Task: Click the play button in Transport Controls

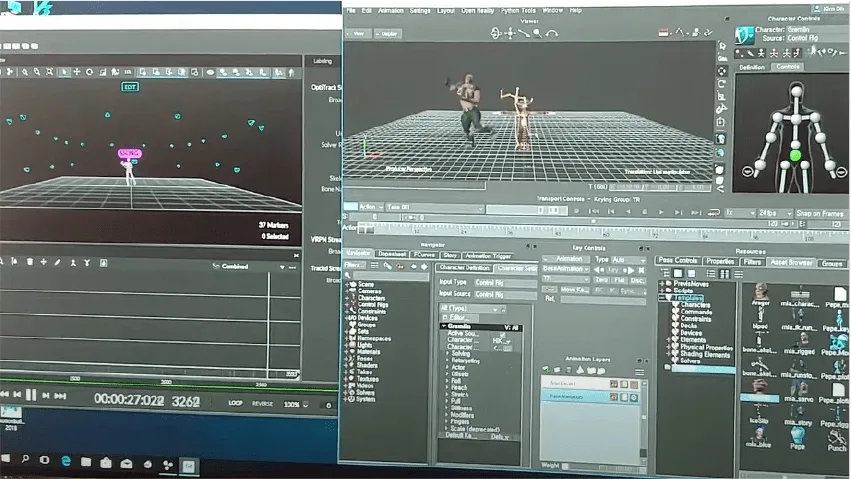Action: [661, 212]
